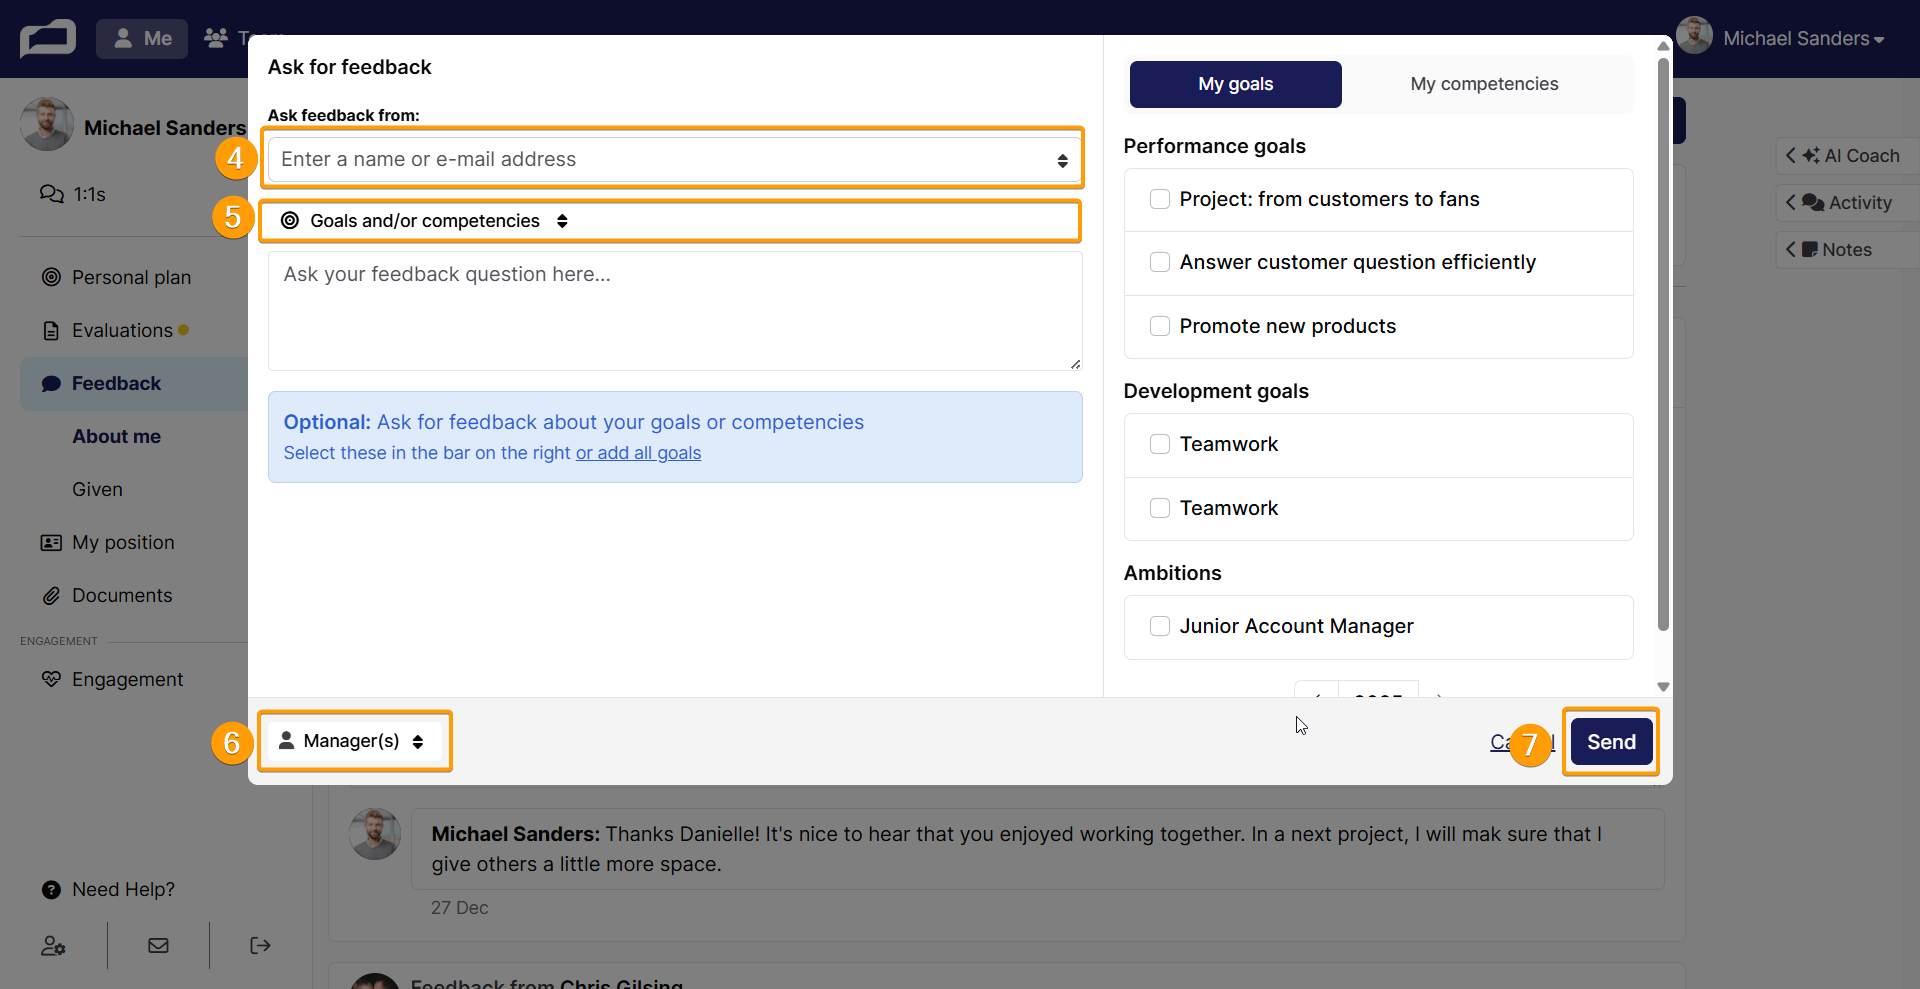Click Michael Sanders comment avatar
Screen dimensions: 1920x989
click(x=375, y=834)
